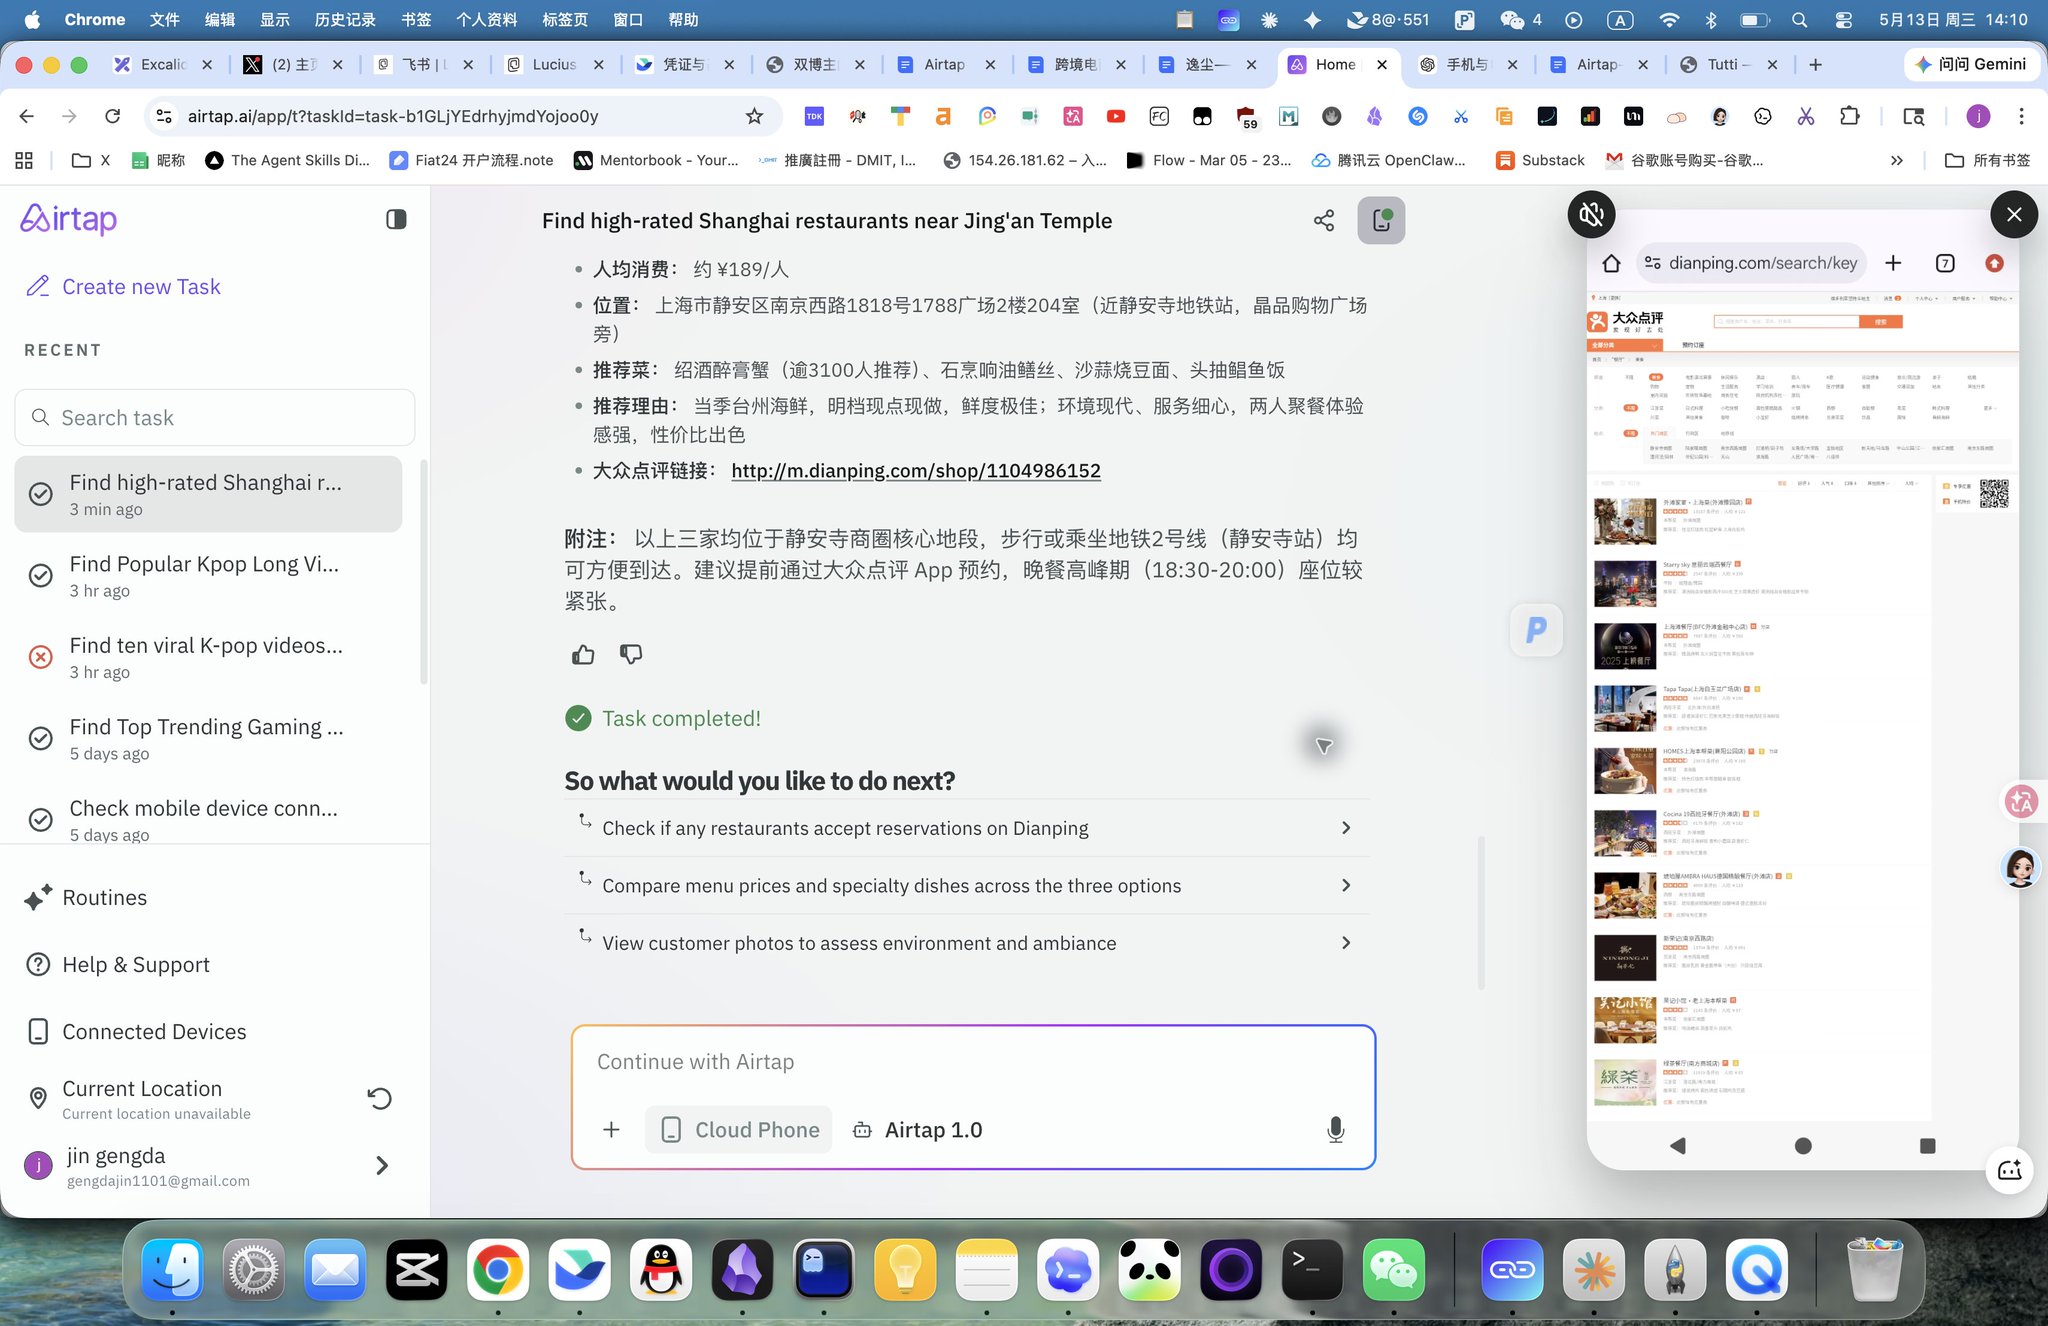Viewport: 2048px width, 1326px height.
Task: Open the 书签 menu in menu bar
Action: tap(415, 19)
